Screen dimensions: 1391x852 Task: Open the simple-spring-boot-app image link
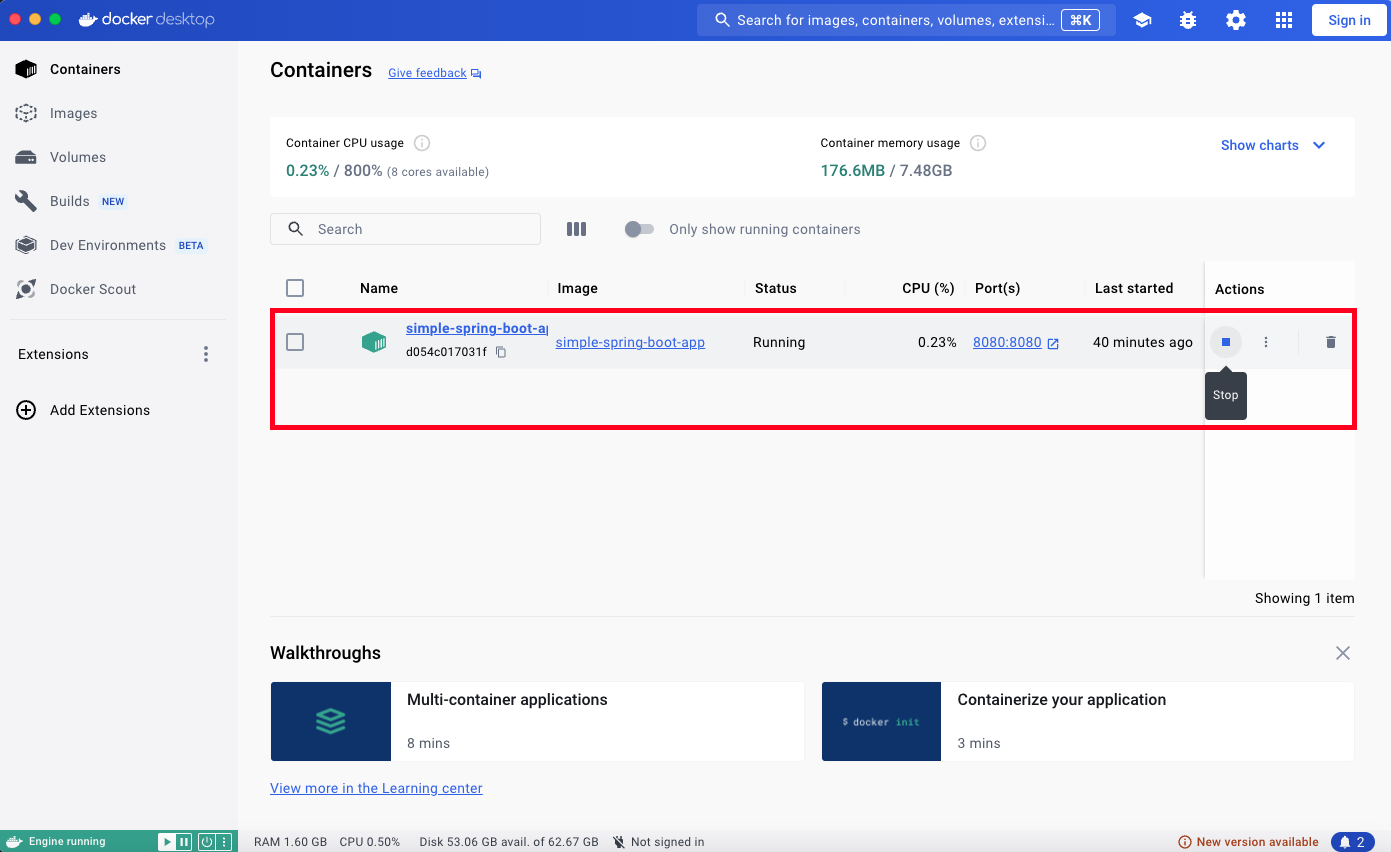tap(630, 342)
